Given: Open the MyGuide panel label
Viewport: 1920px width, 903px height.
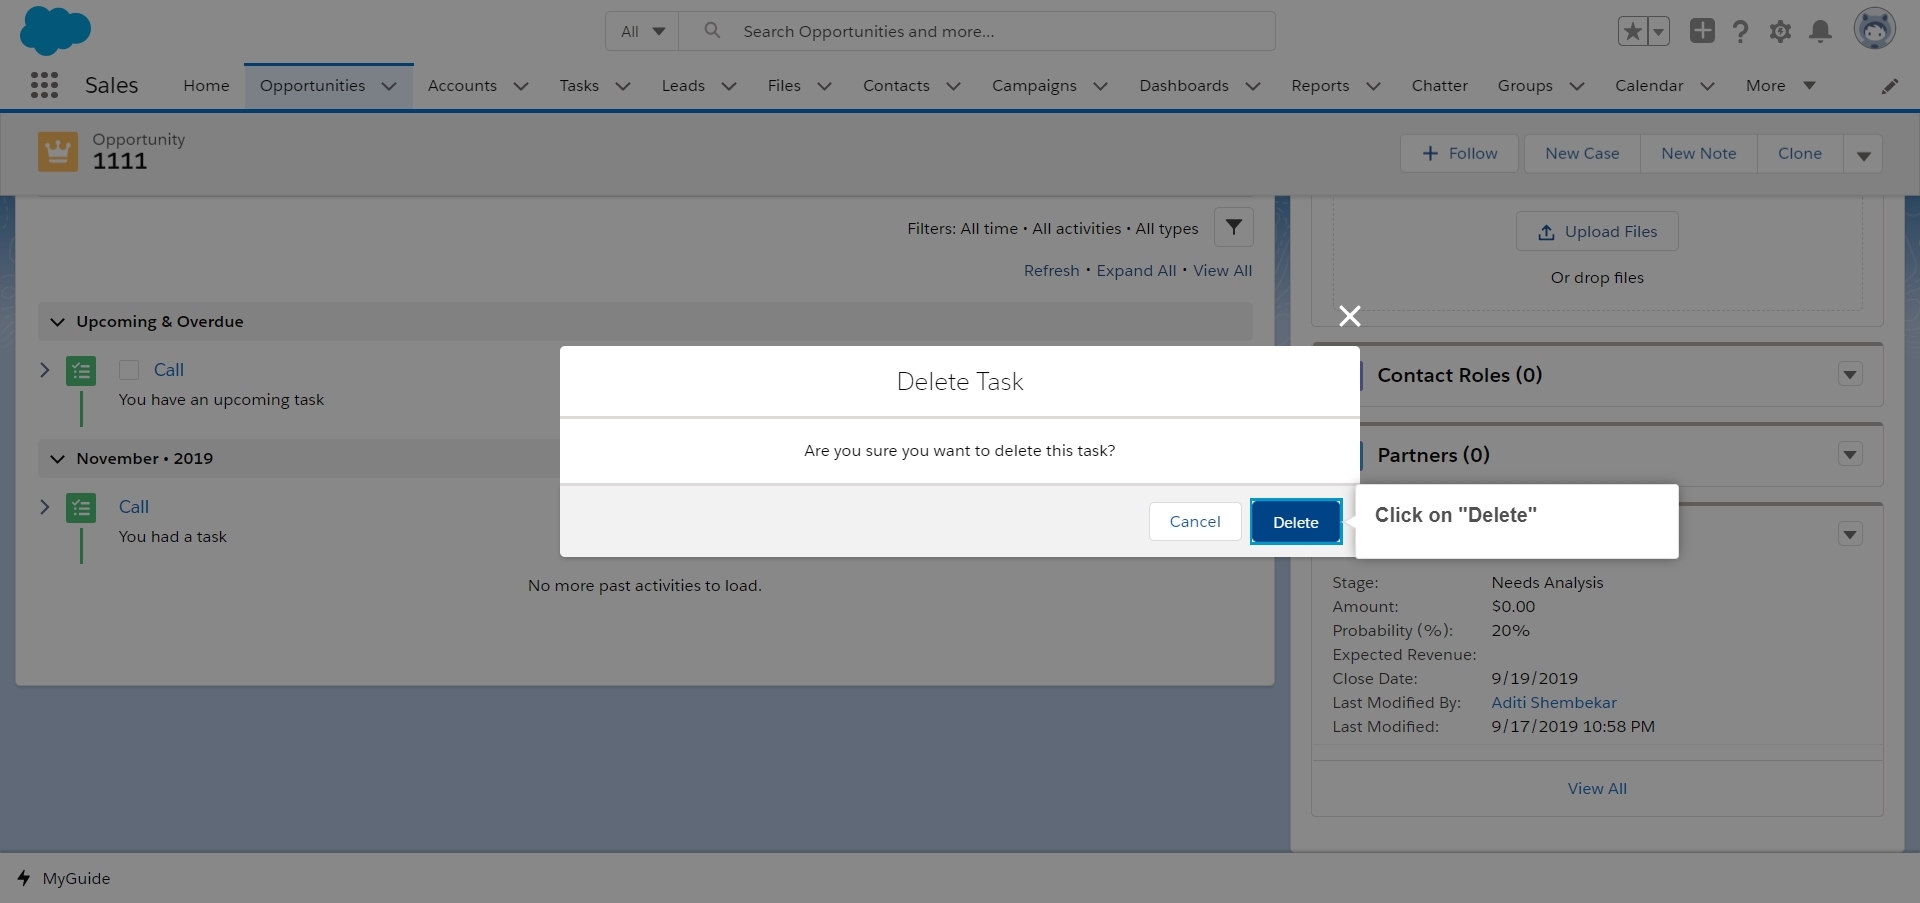Looking at the screenshot, I should [x=76, y=878].
